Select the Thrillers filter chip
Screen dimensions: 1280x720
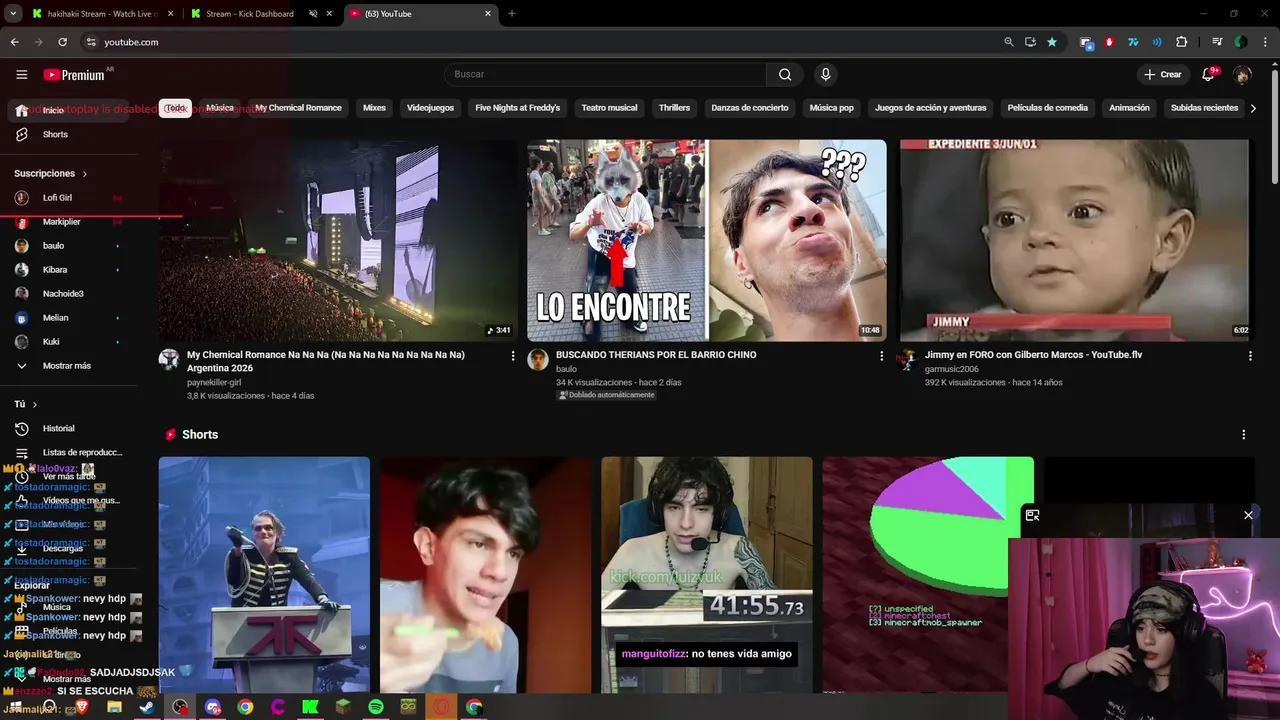[674, 108]
